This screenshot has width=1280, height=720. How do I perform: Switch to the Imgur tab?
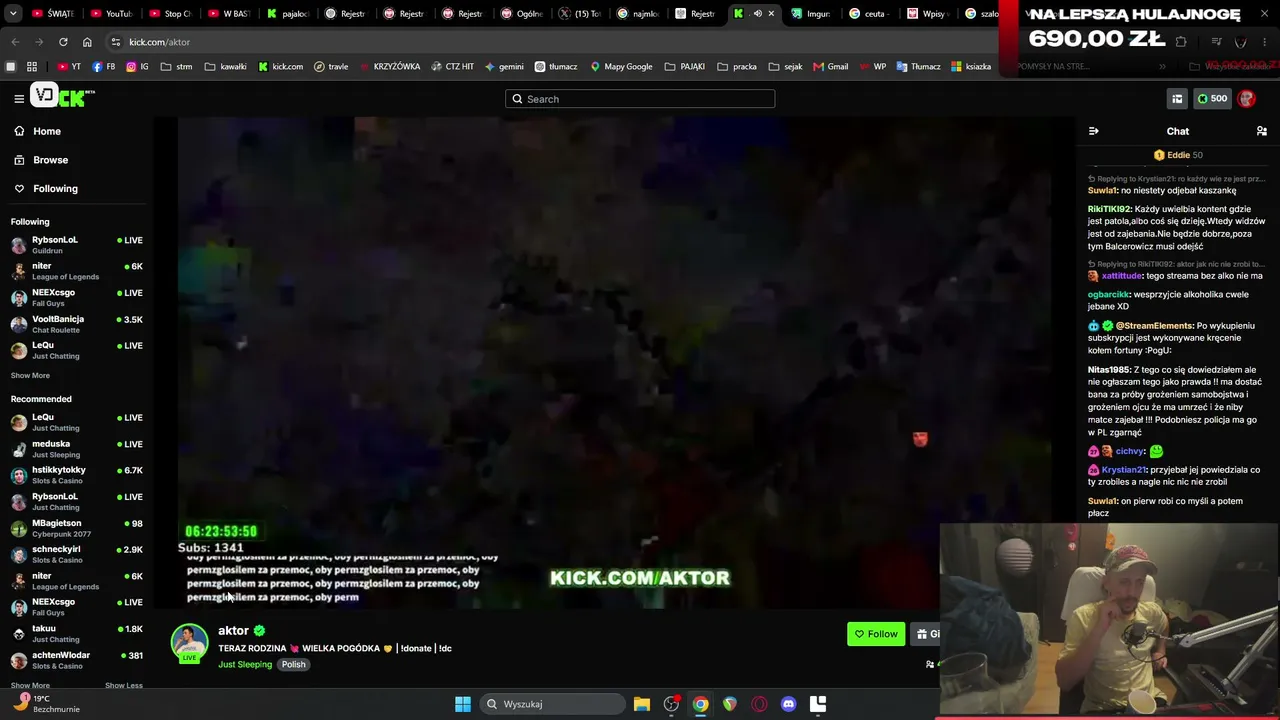point(810,14)
